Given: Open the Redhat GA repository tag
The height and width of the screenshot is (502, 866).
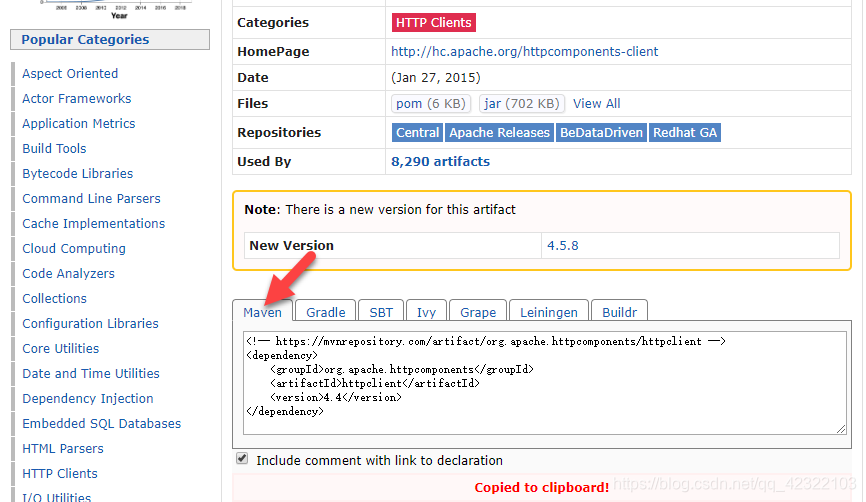Looking at the screenshot, I should coord(685,133).
